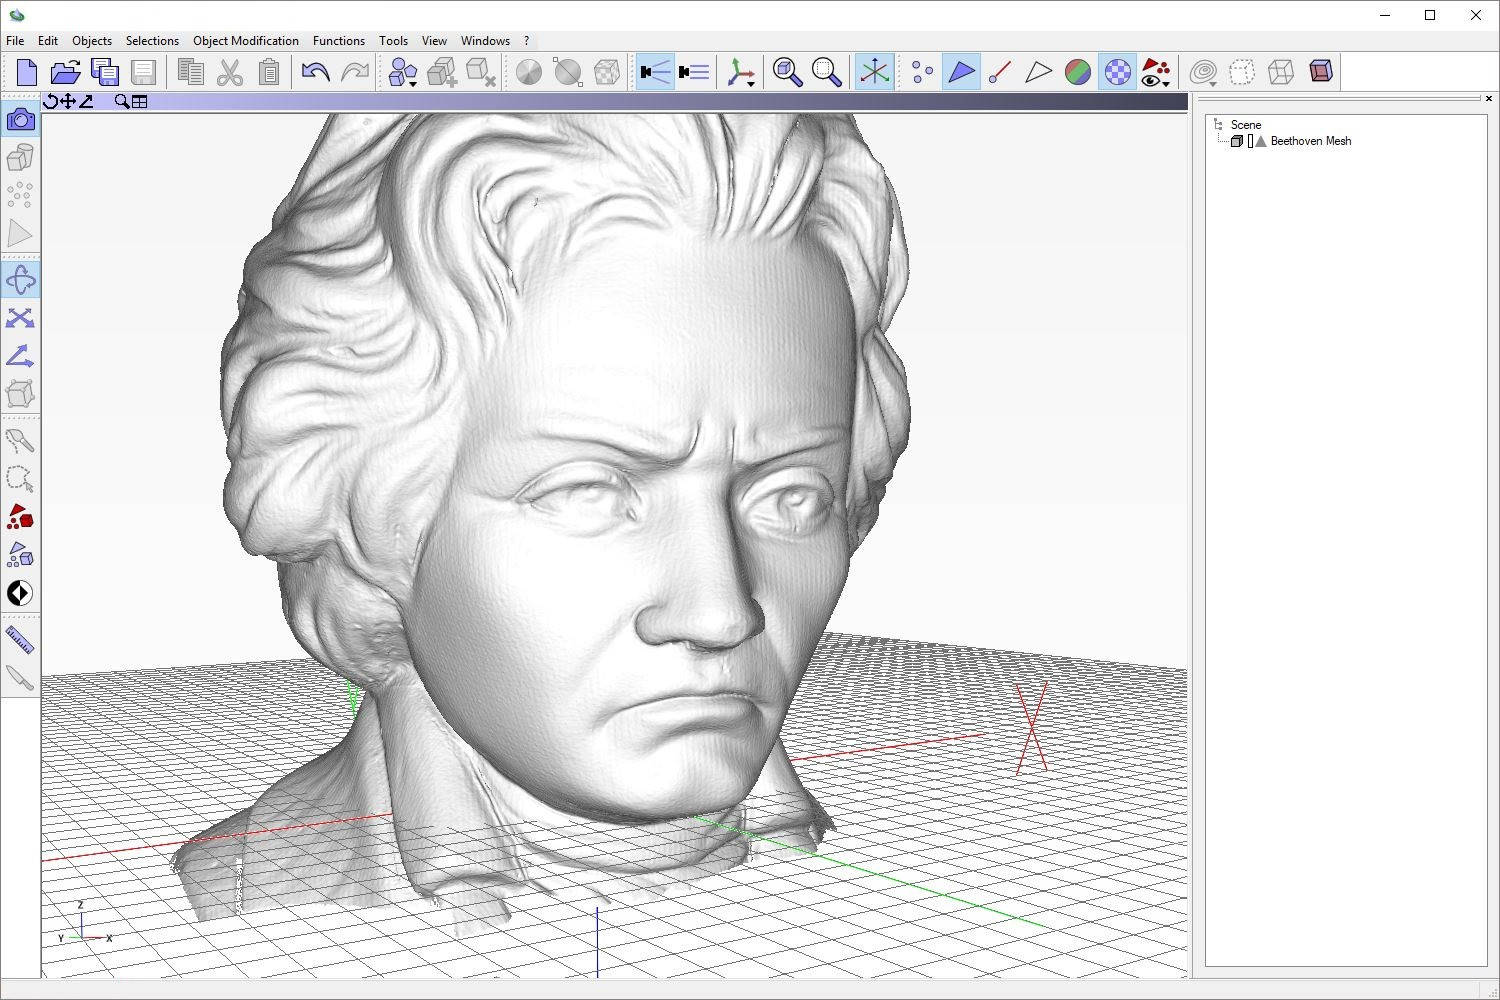
Task: Click the checkered cube toolbar icon
Action: [x=606, y=72]
